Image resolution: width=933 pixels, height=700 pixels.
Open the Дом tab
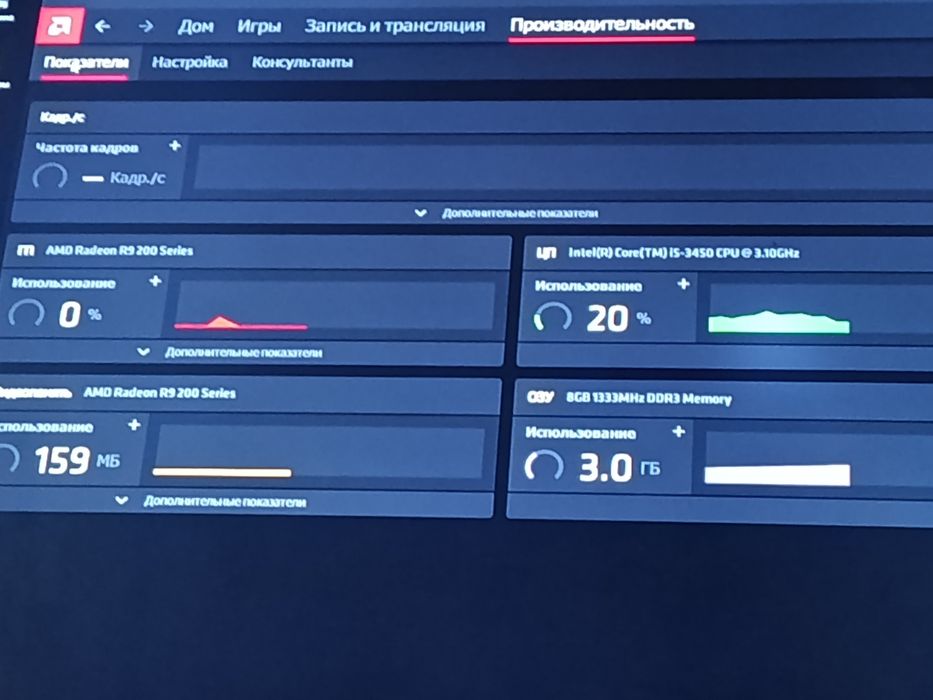click(196, 27)
